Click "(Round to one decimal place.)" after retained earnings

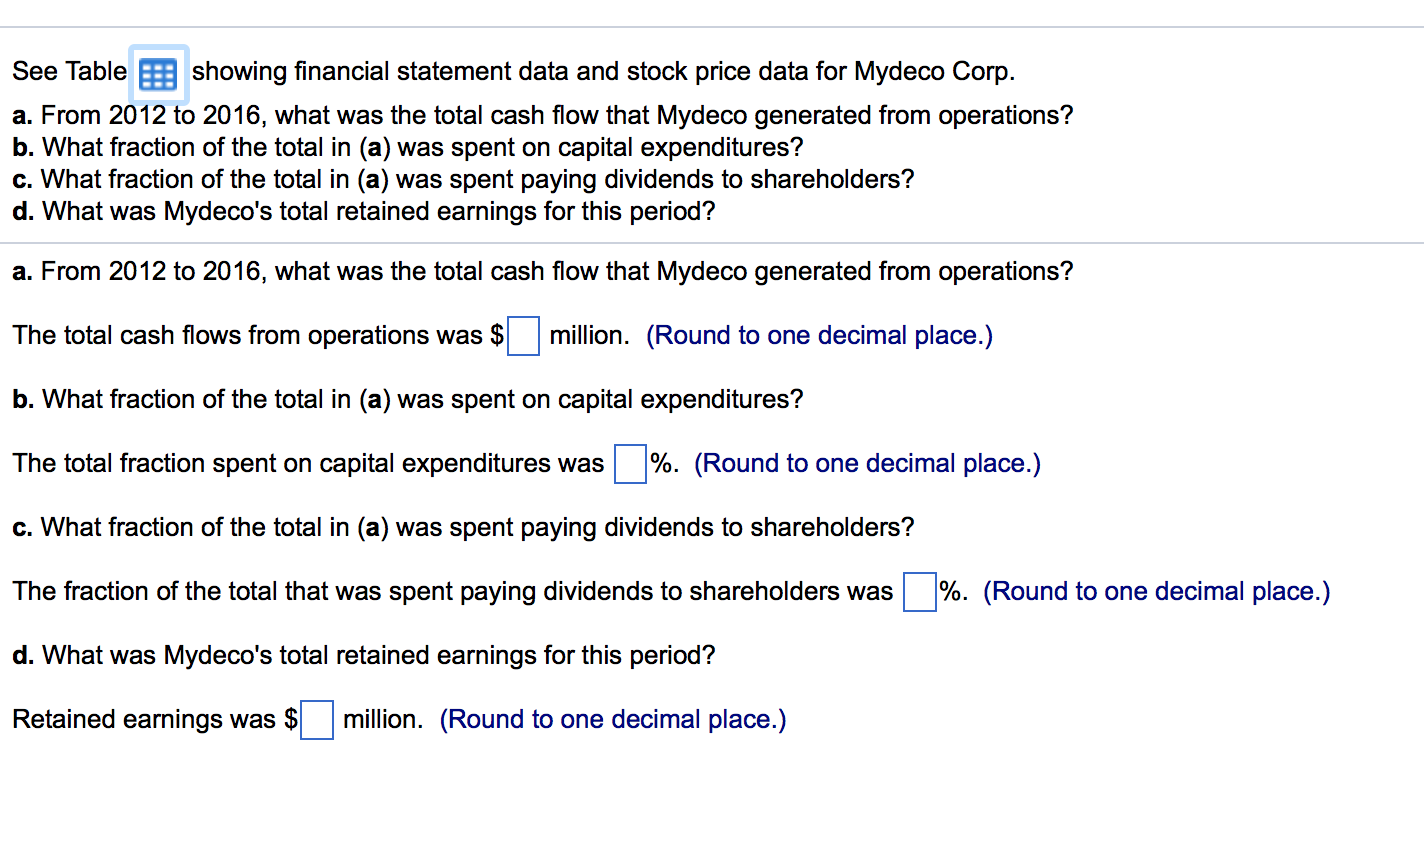coord(613,719)
